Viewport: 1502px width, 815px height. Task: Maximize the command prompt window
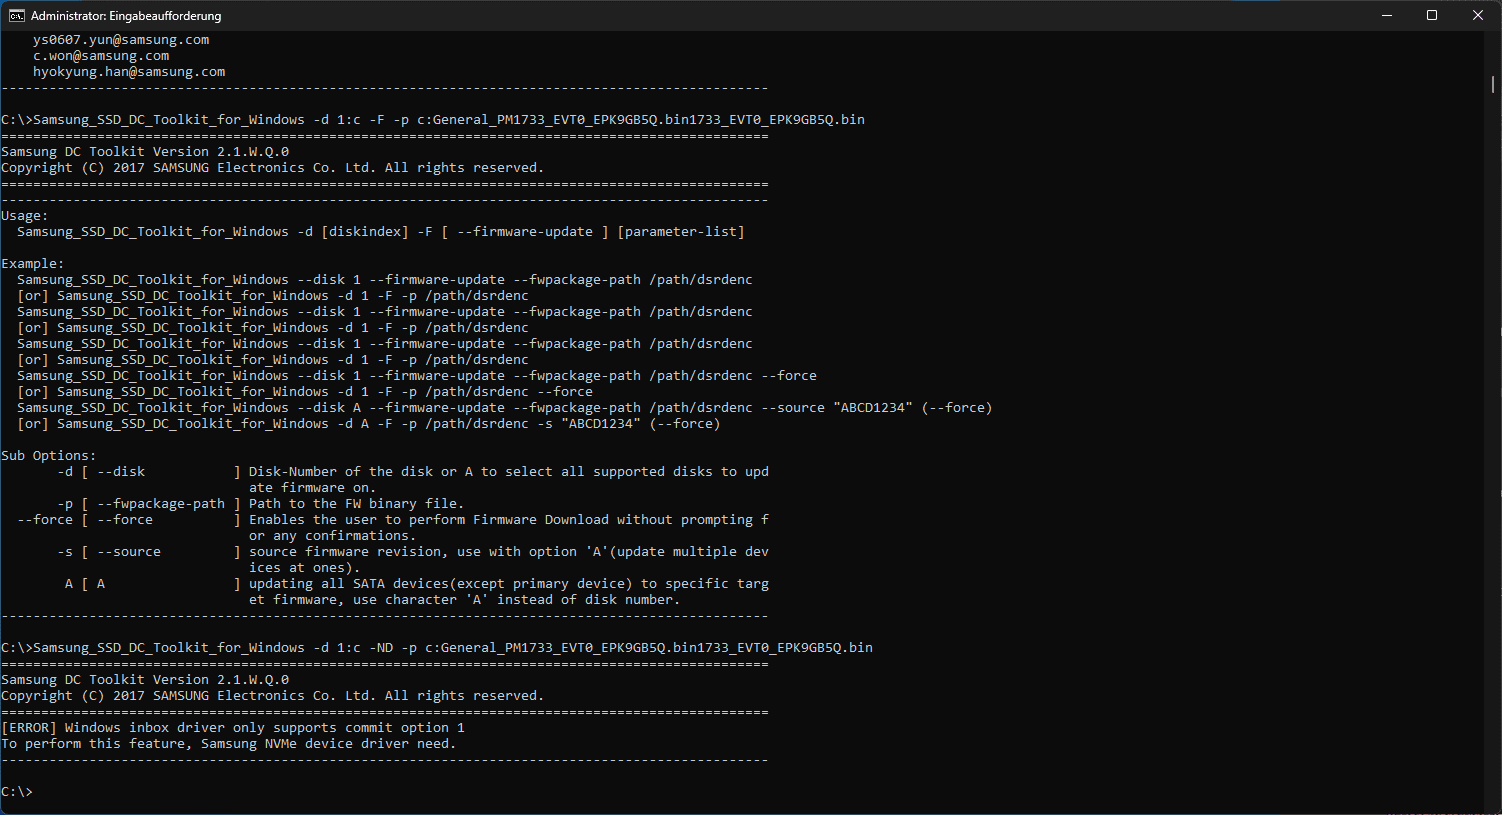click(x=1432, y=15)
